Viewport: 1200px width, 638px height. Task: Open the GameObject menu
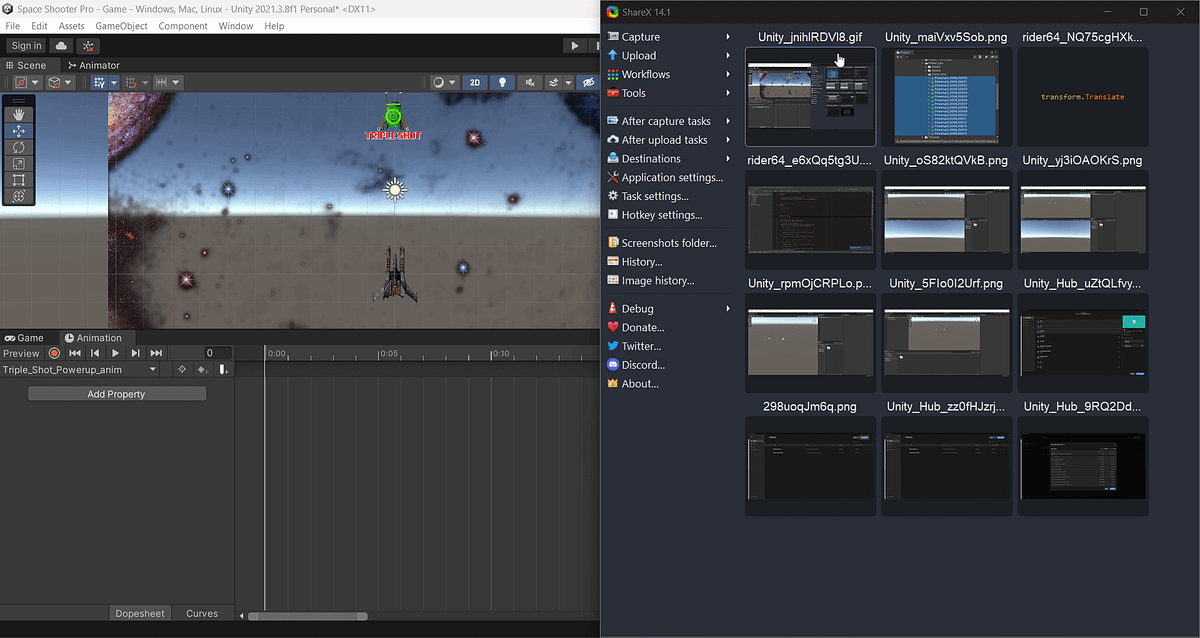121,25
